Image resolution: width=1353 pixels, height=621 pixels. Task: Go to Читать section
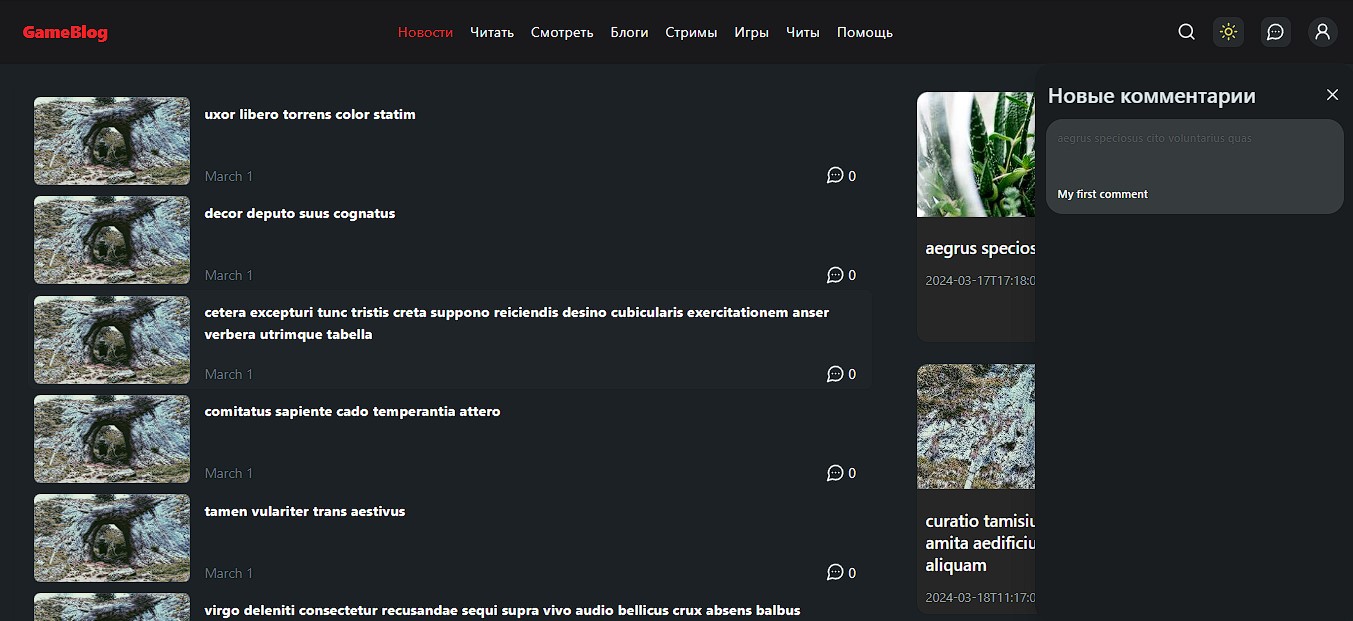coord(492,32)
